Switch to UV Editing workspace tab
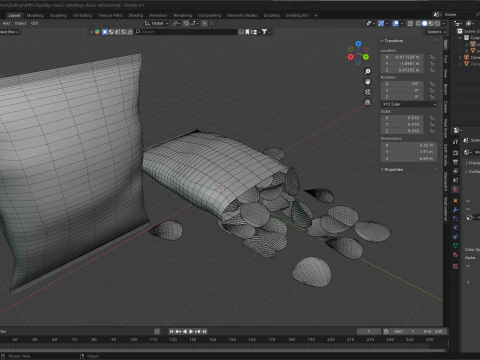This screenshot has height=360, width=480. (82, 15)
